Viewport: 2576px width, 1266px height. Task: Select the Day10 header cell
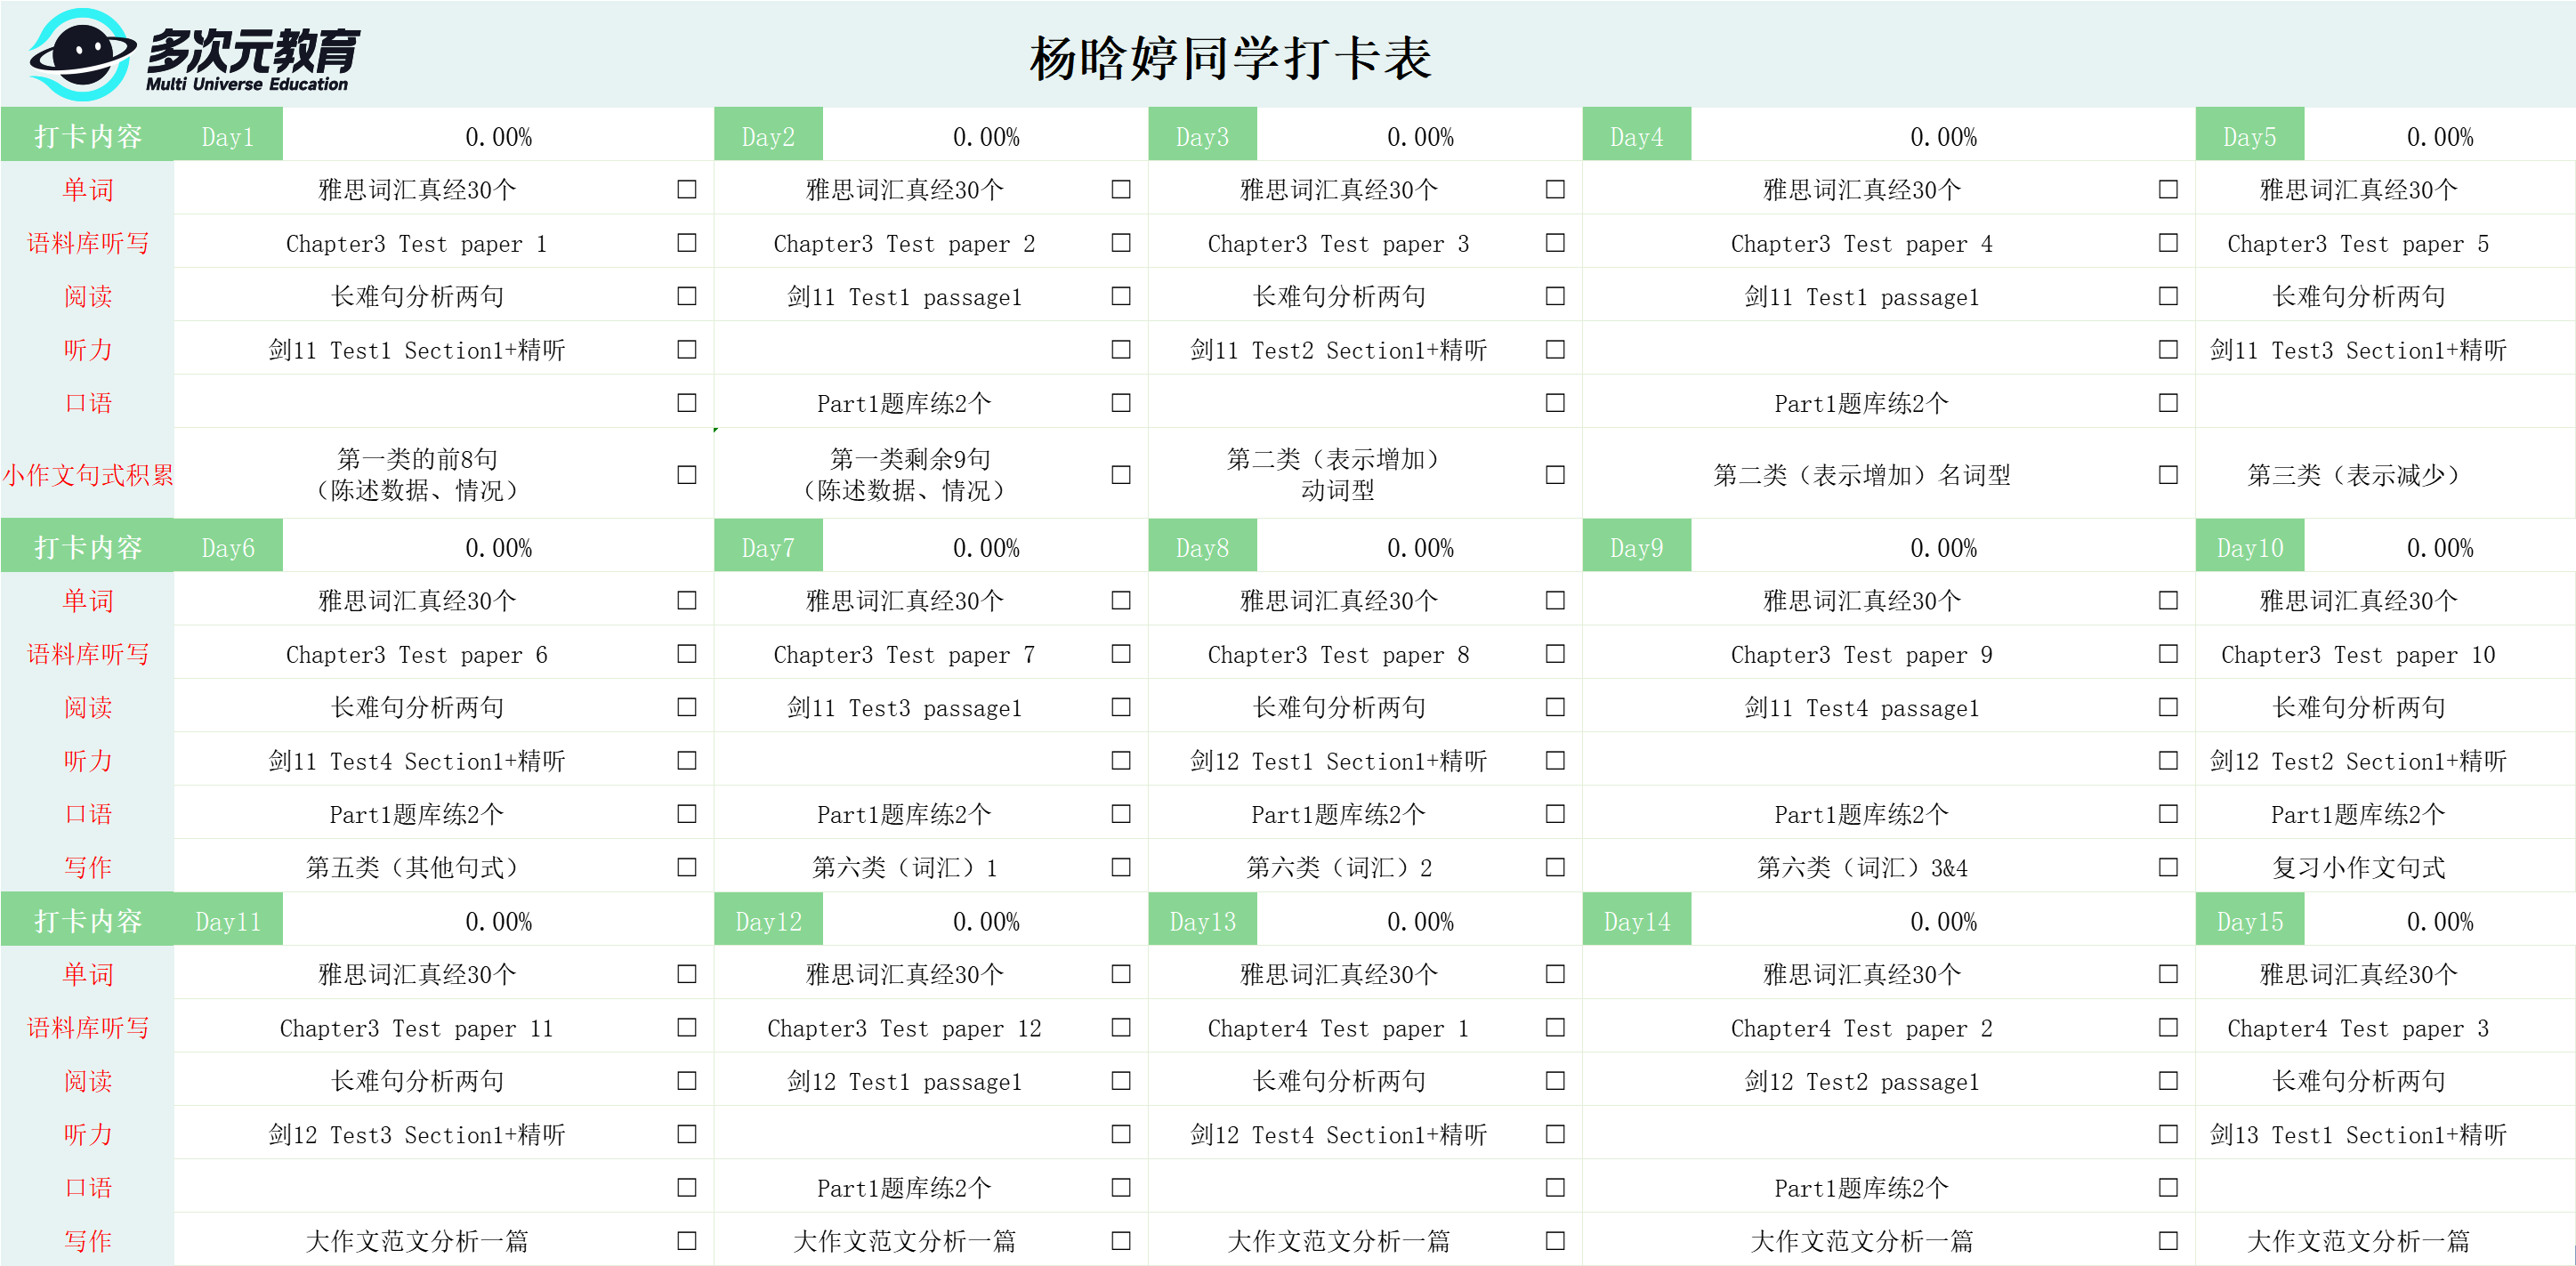tap(2250, 547)
